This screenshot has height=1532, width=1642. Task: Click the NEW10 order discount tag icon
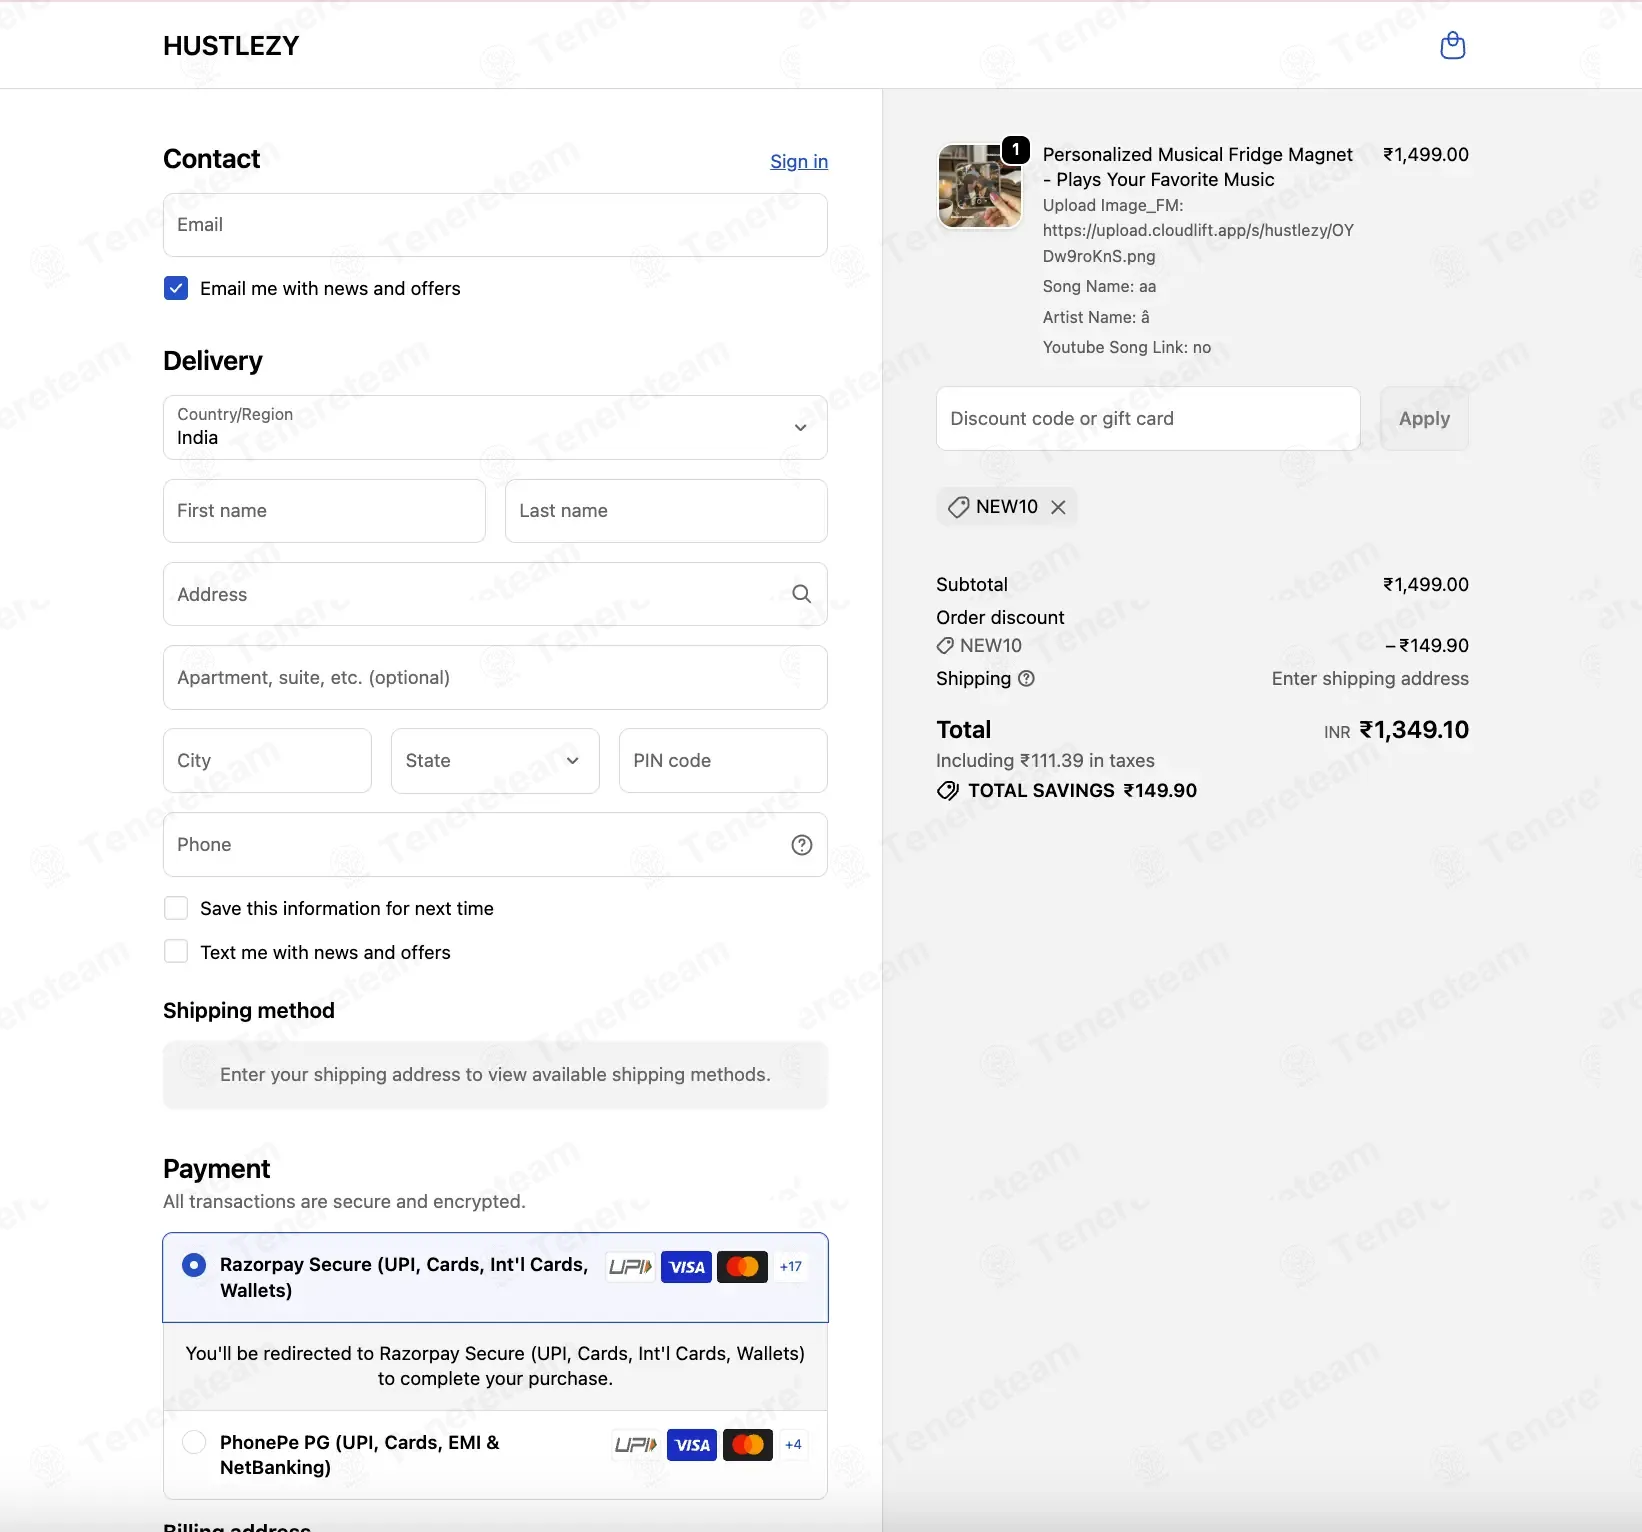pyautogui.click(x=945, y=646)
